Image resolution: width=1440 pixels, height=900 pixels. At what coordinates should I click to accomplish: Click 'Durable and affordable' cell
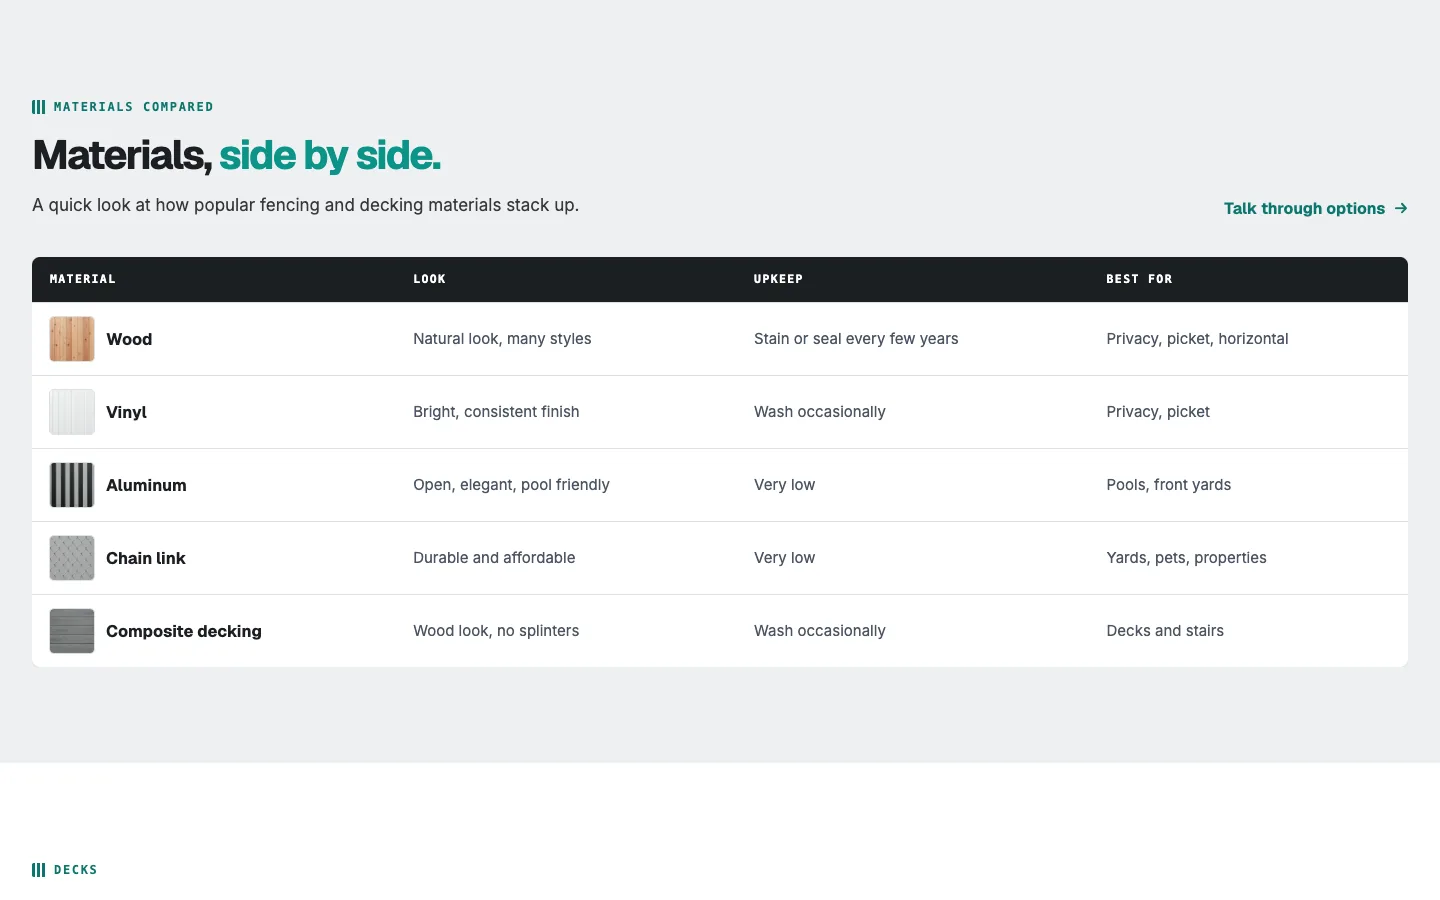tap(494, 558)
